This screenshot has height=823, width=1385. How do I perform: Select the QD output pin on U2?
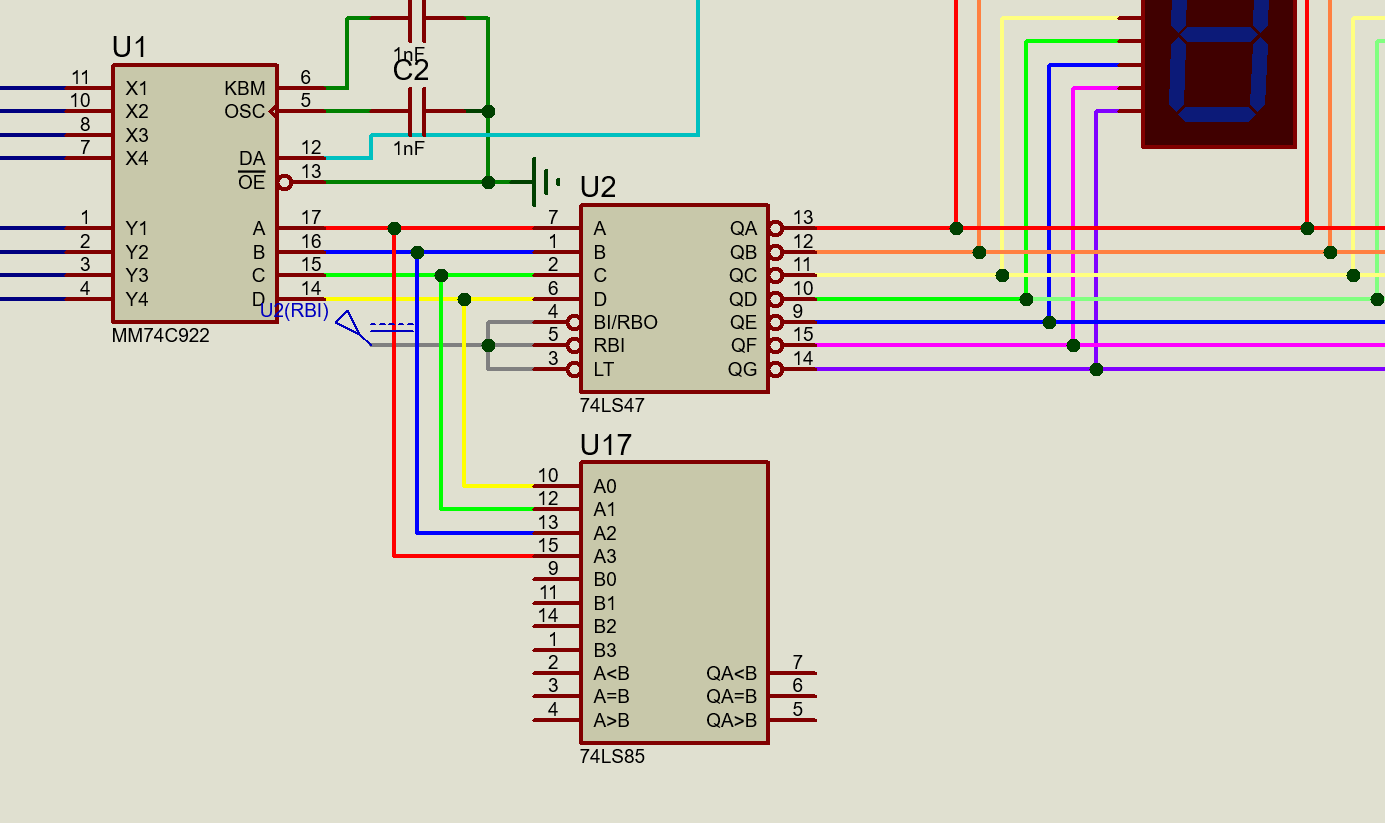[x=793, y=298]
